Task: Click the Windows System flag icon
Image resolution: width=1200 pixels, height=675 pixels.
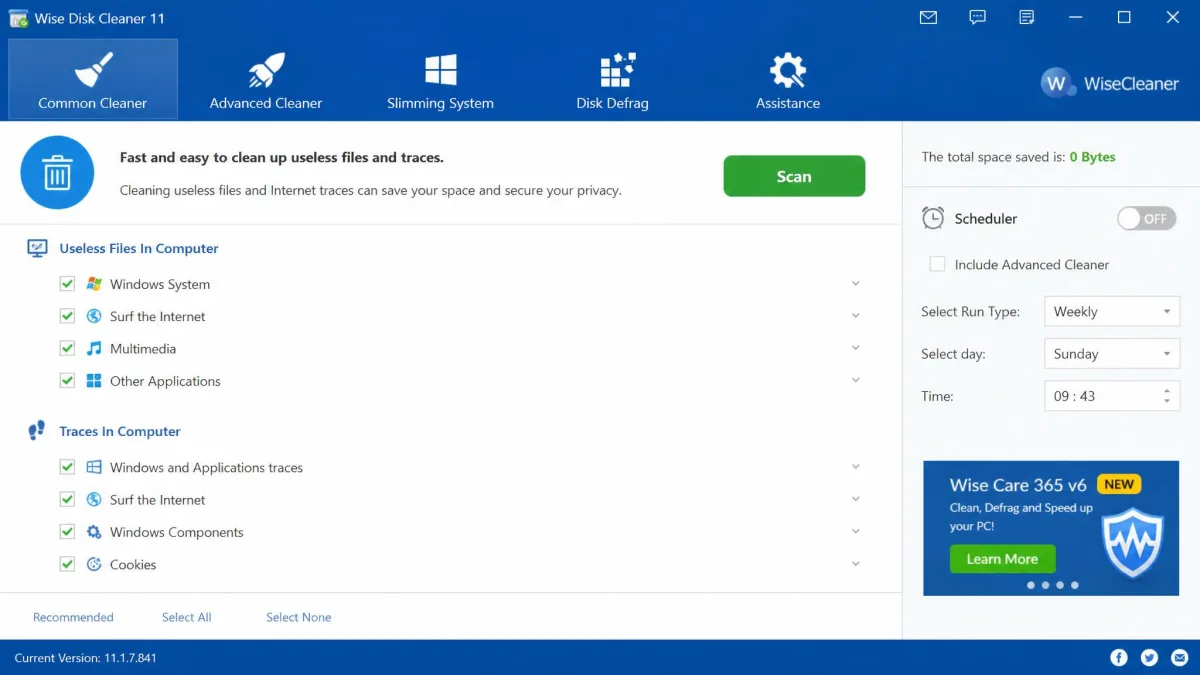Action: 94,284
